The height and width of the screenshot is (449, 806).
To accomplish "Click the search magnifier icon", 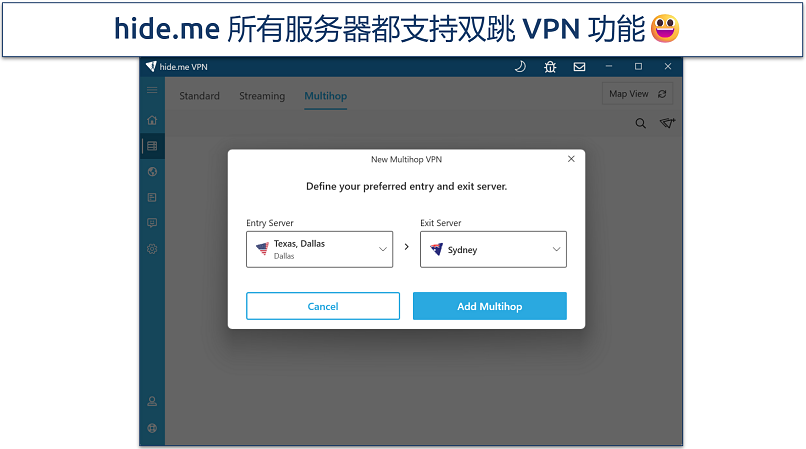I will pyautogui.click(x=640, y=123).
